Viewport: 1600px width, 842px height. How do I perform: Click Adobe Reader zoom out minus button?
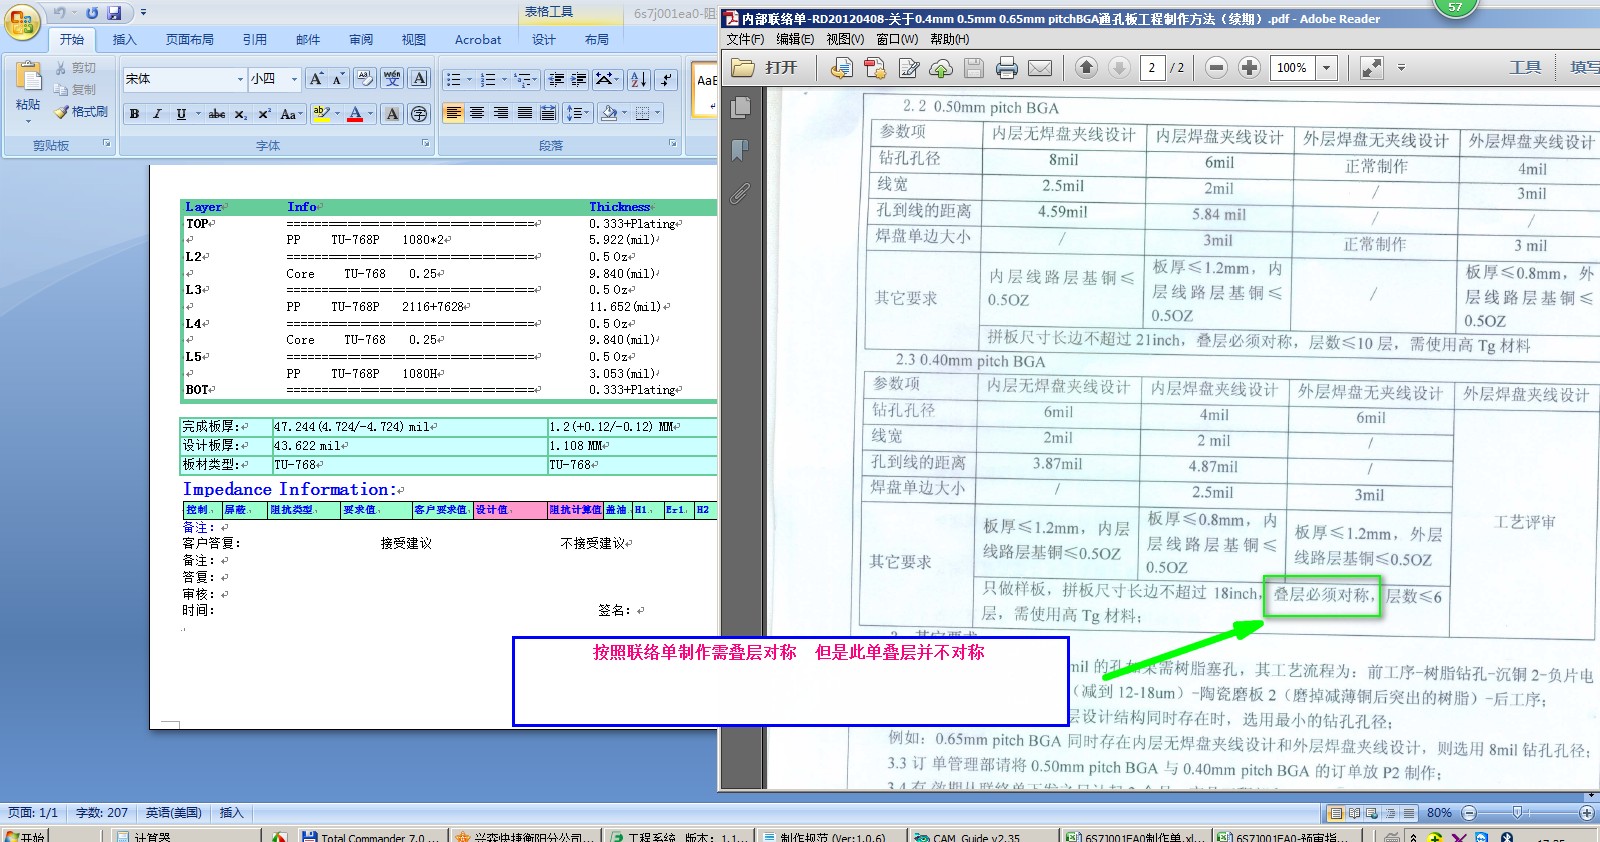[x=1216, y=68]
